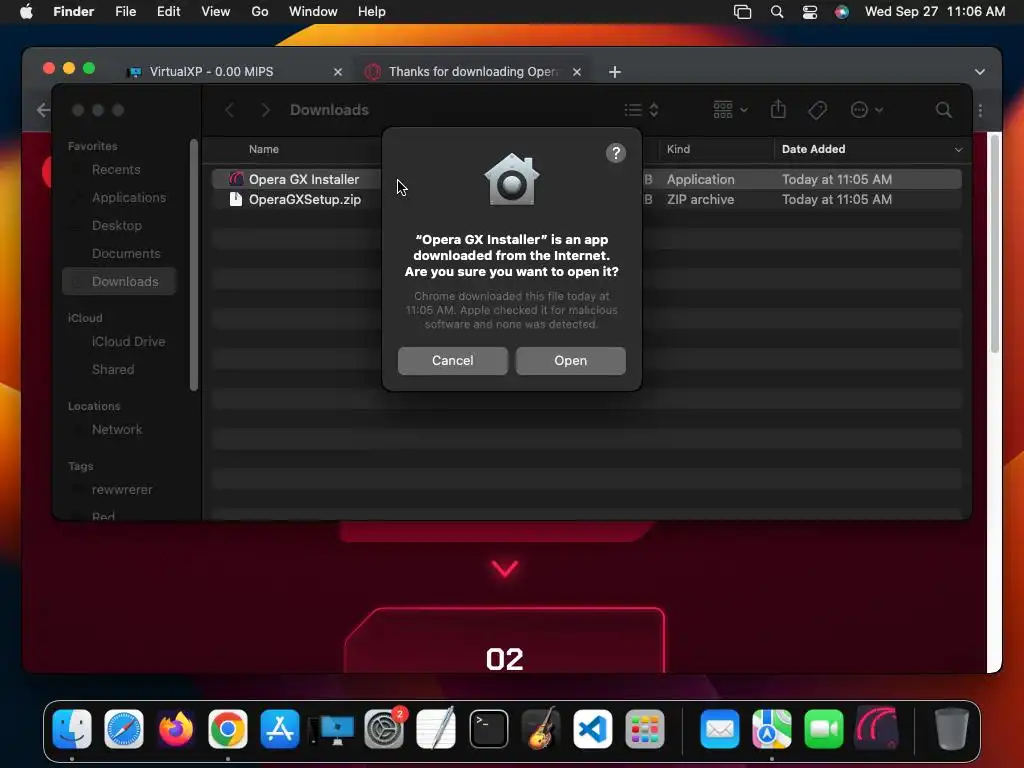Image resolution: width=1024 pixels, height=768 pixels.
Task: Open the Finder group-by dropdown
Action: coord(730,110)
